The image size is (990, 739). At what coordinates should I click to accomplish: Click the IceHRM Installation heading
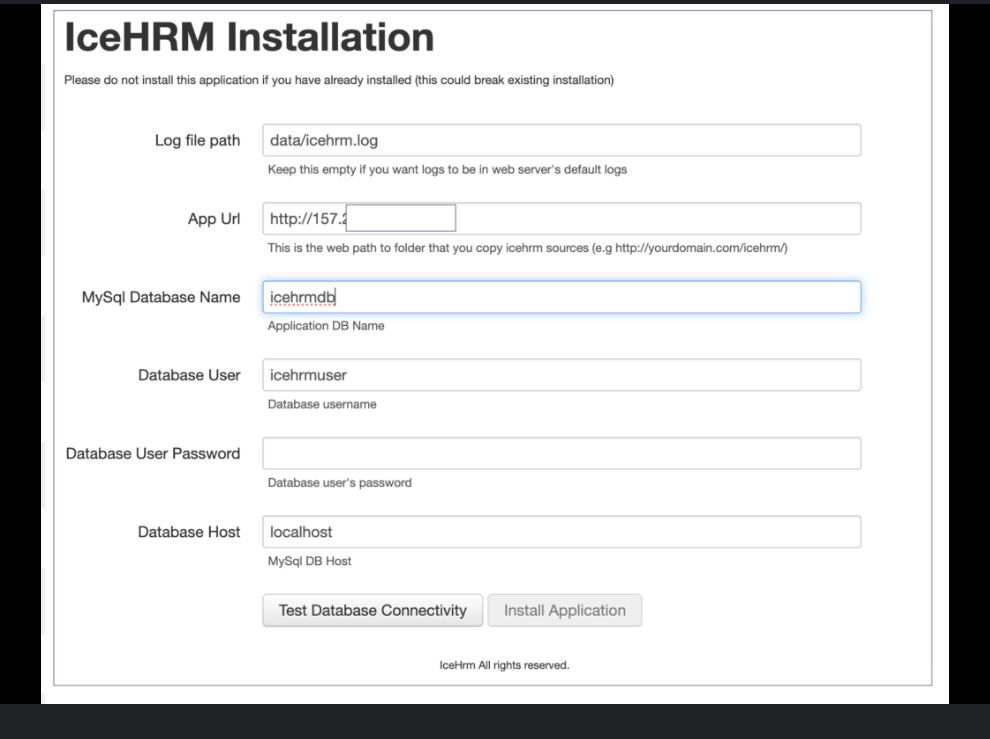[249, 37]
